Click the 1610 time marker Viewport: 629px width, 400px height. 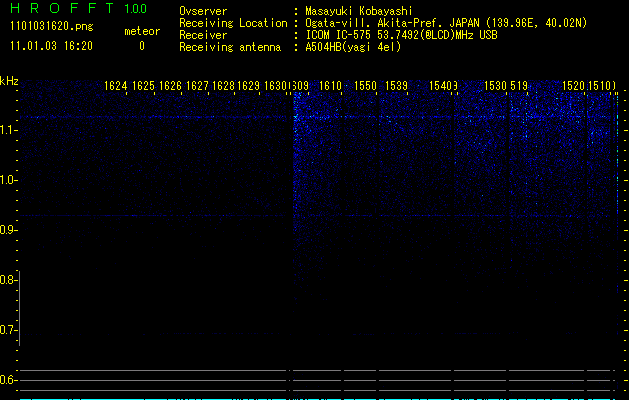331,86
